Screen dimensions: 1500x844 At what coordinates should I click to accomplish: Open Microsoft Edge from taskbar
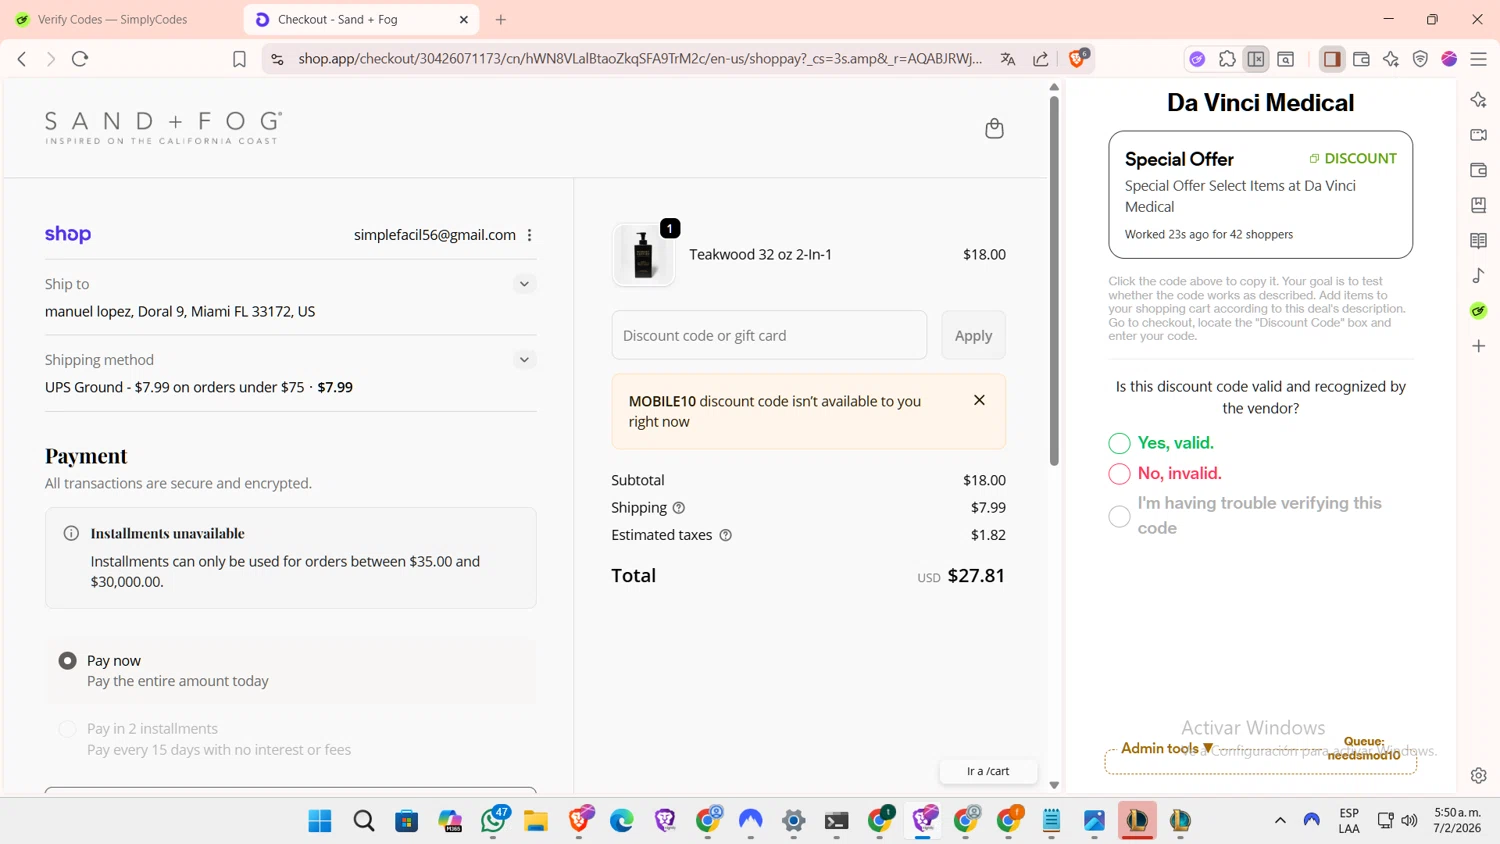(622, 821)
